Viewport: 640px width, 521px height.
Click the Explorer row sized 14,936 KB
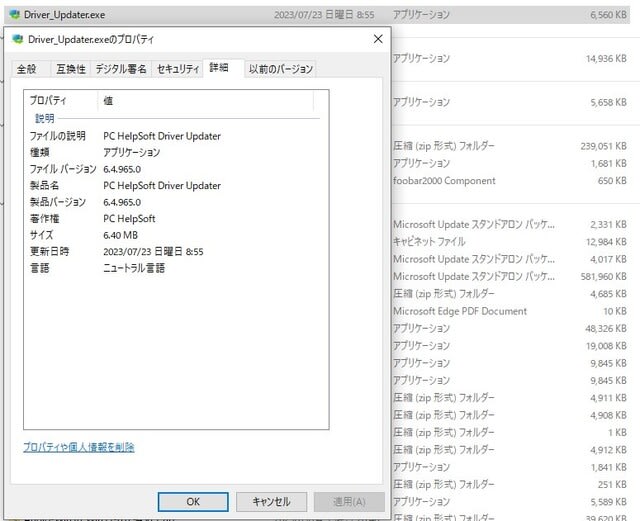(x=510, y=58)
